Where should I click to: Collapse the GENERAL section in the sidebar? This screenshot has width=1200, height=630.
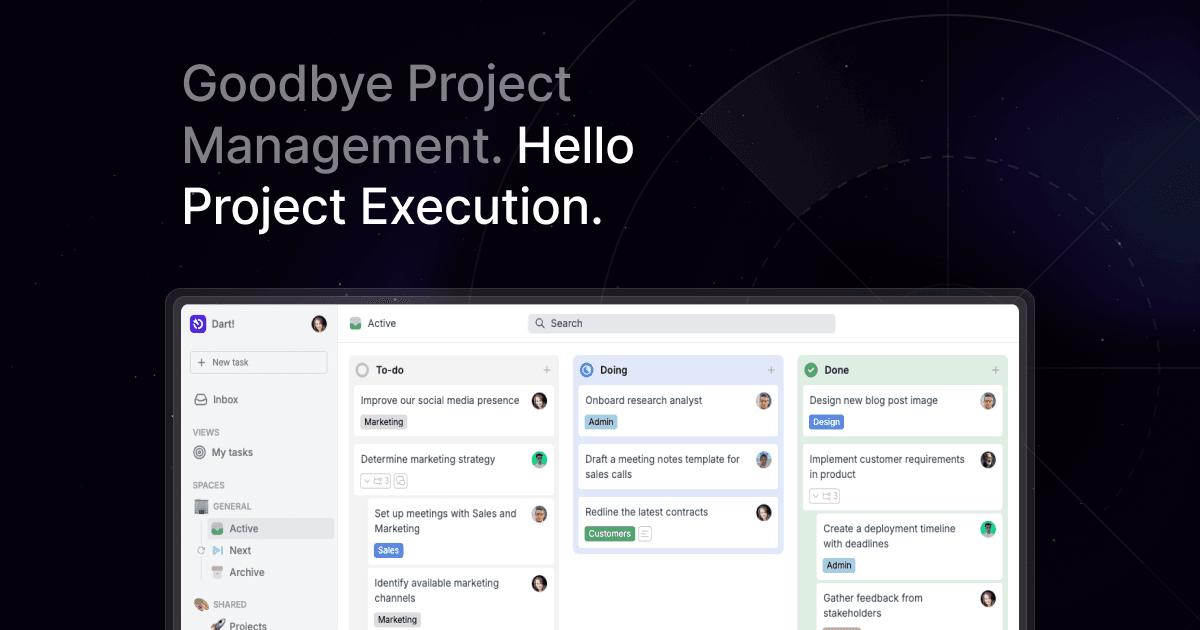point(201,506)
